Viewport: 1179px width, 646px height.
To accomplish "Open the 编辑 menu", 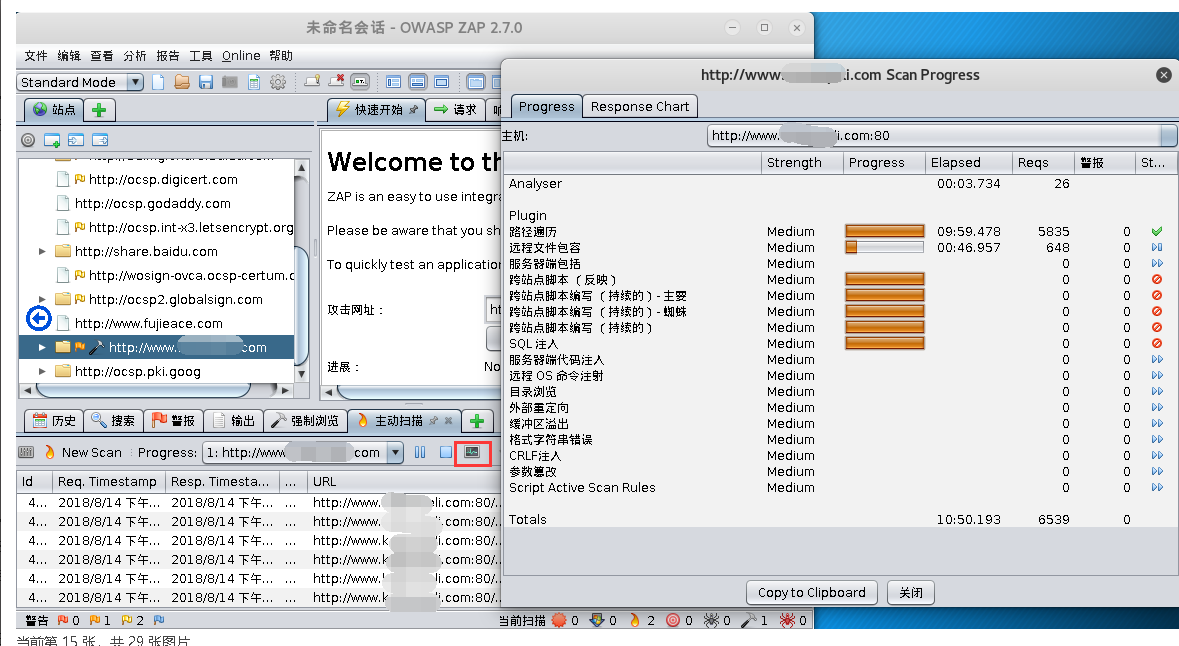I will 68,56.
